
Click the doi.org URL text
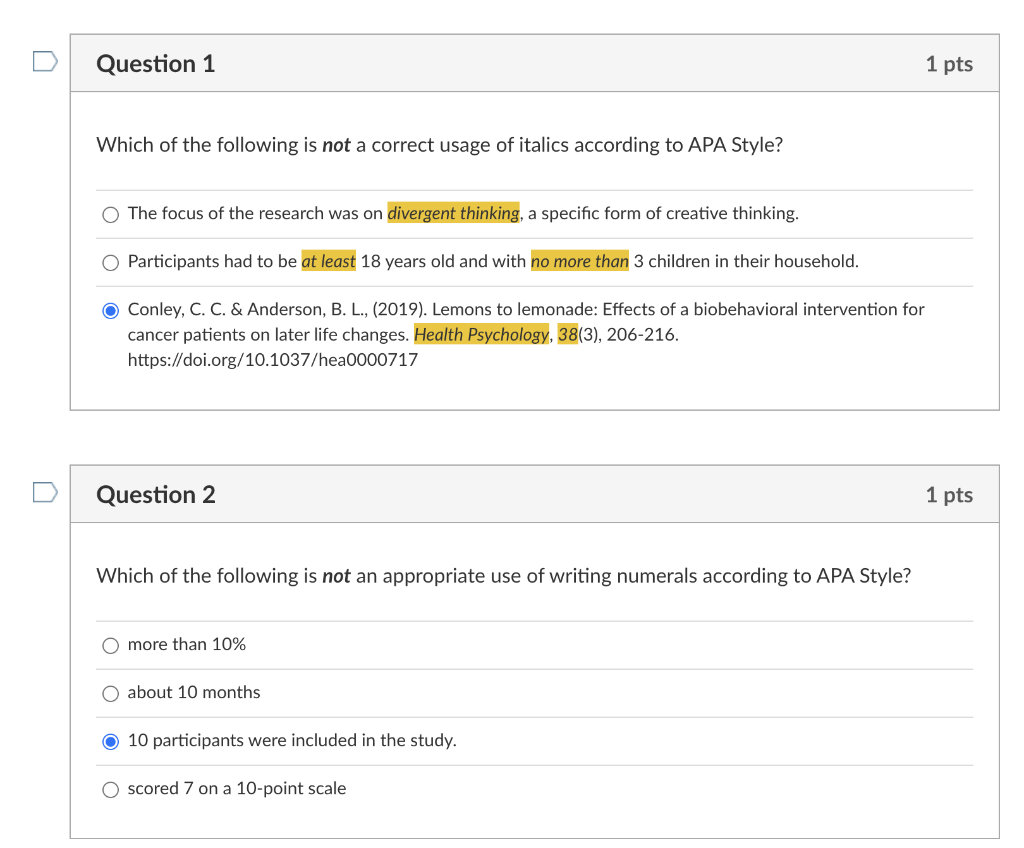coord(273,359)
